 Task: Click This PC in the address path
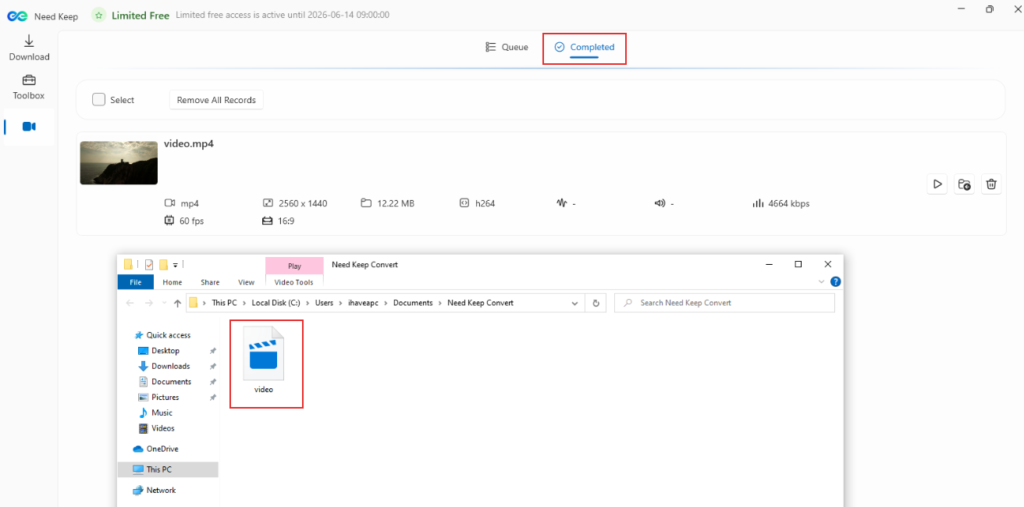(226, 303)
